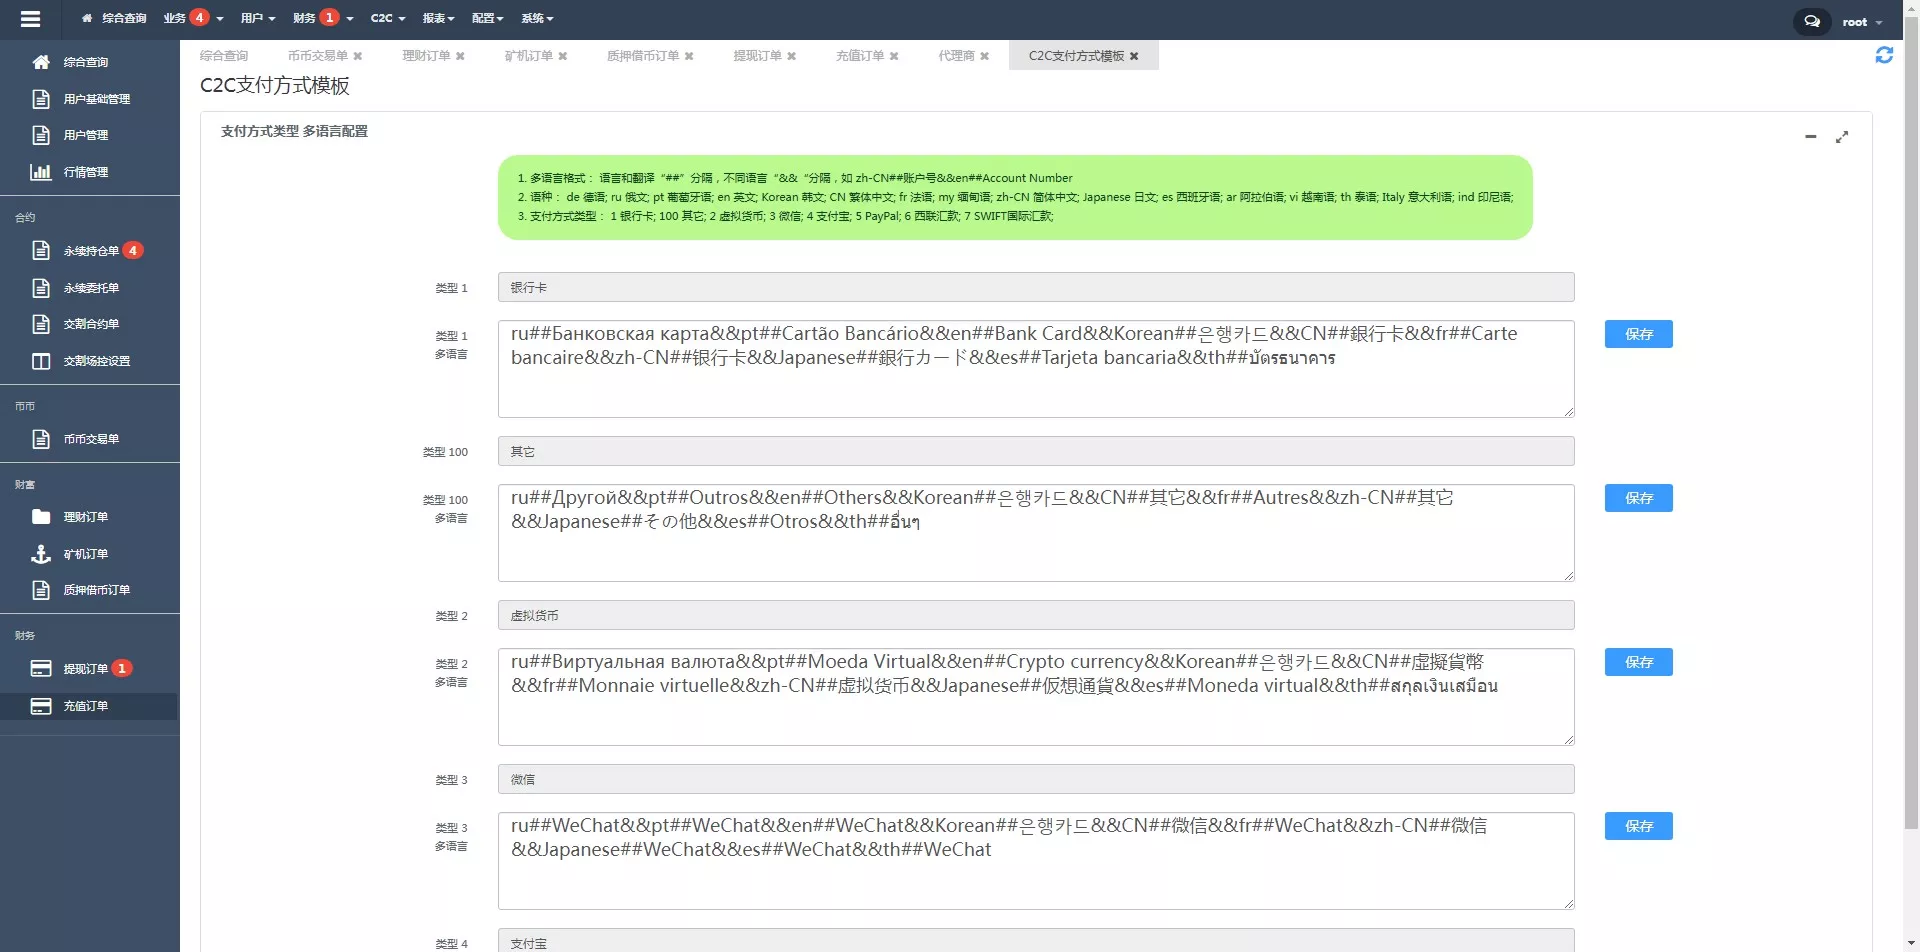Click the hamburger menu icon

(30, 19)
